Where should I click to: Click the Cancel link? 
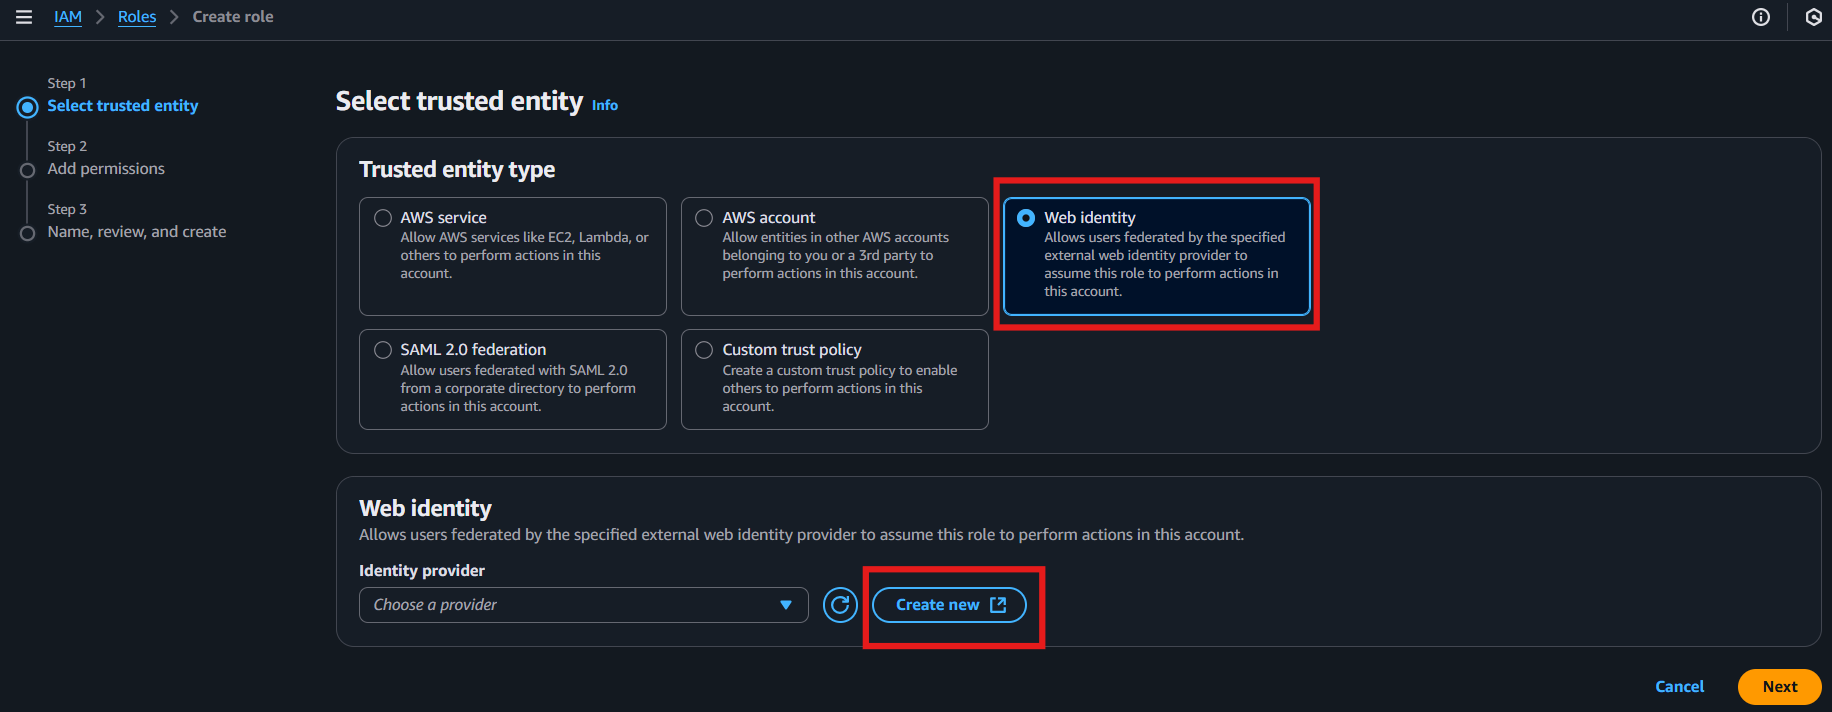coord(1679,687)
